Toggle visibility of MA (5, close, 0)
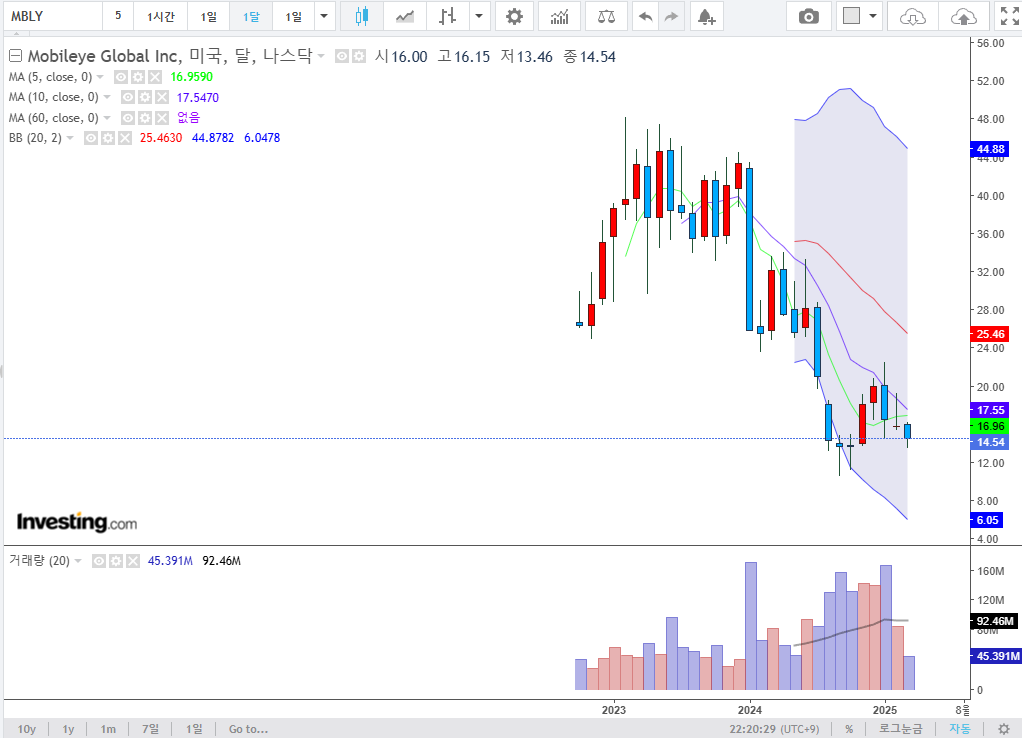This screenshot has width=1022, height=738. tap(121, 77)
